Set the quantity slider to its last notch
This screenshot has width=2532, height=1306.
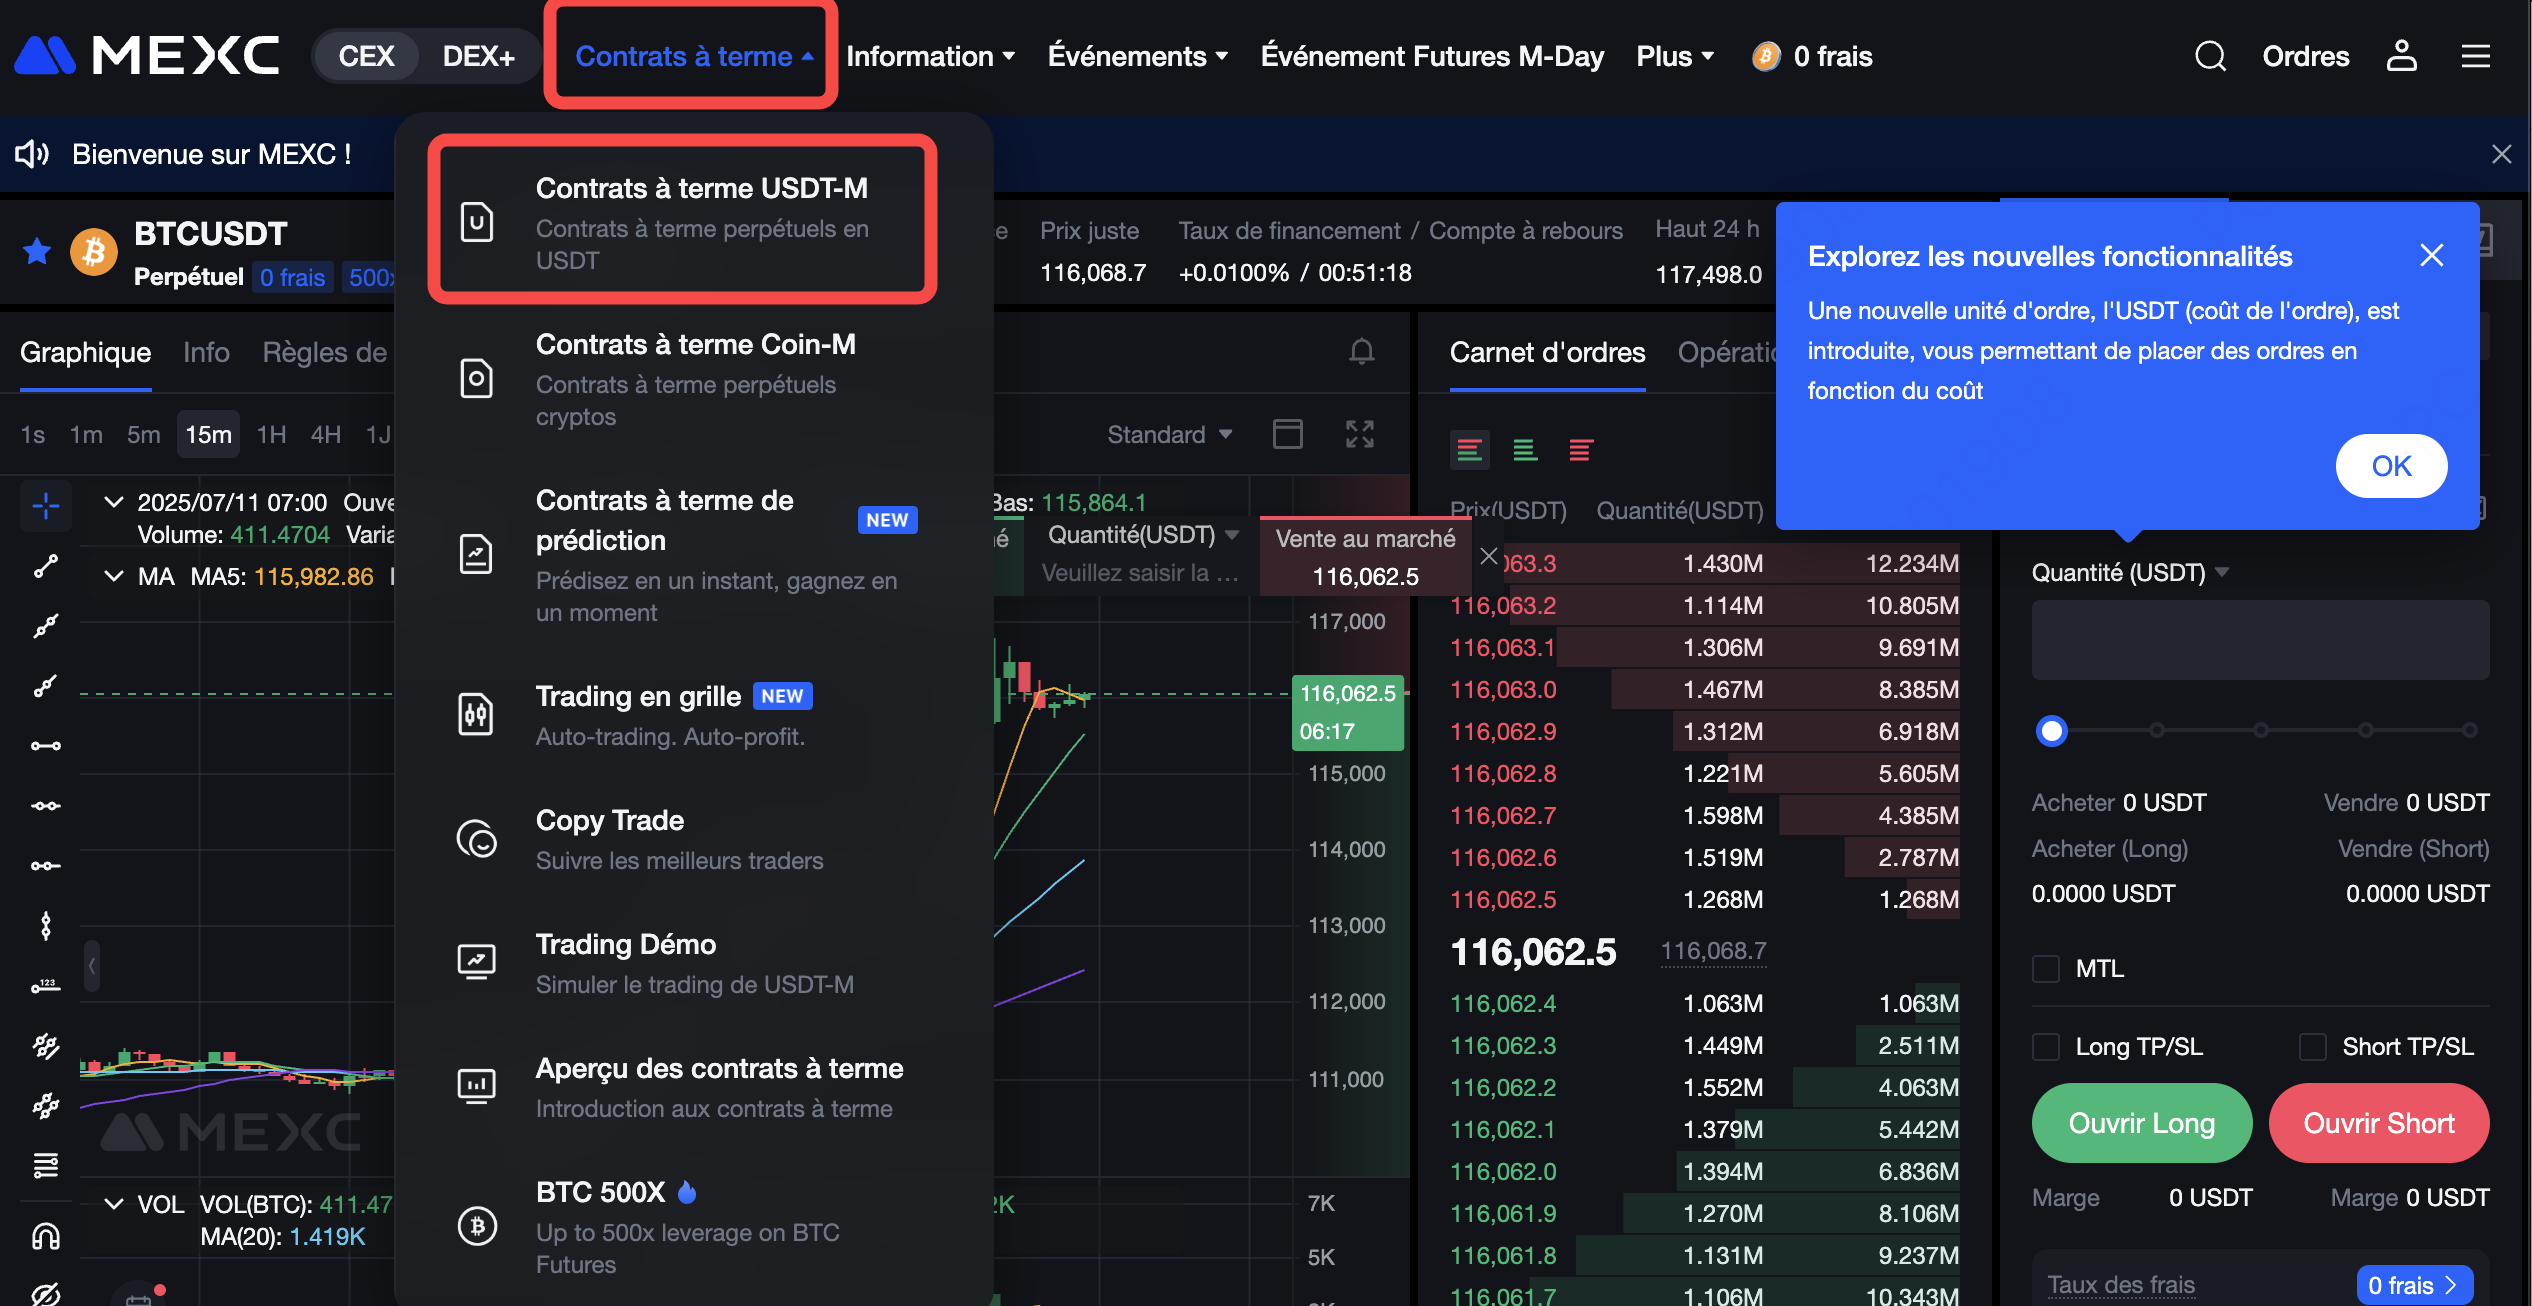[2469, 730]
